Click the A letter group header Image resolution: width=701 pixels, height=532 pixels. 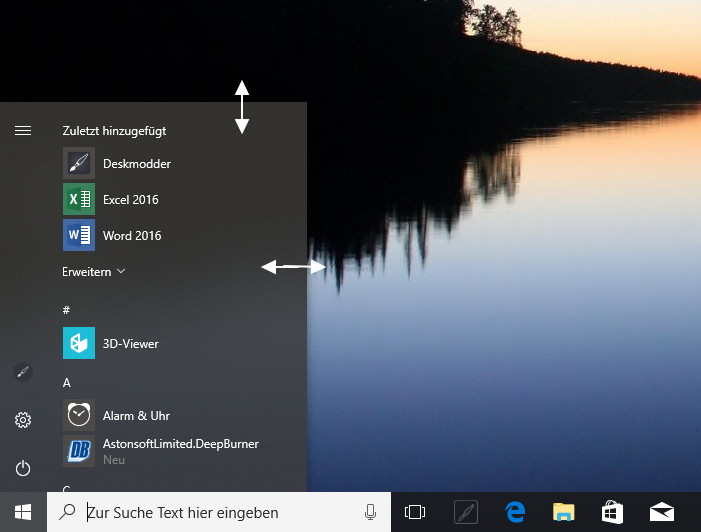point(67,382)
